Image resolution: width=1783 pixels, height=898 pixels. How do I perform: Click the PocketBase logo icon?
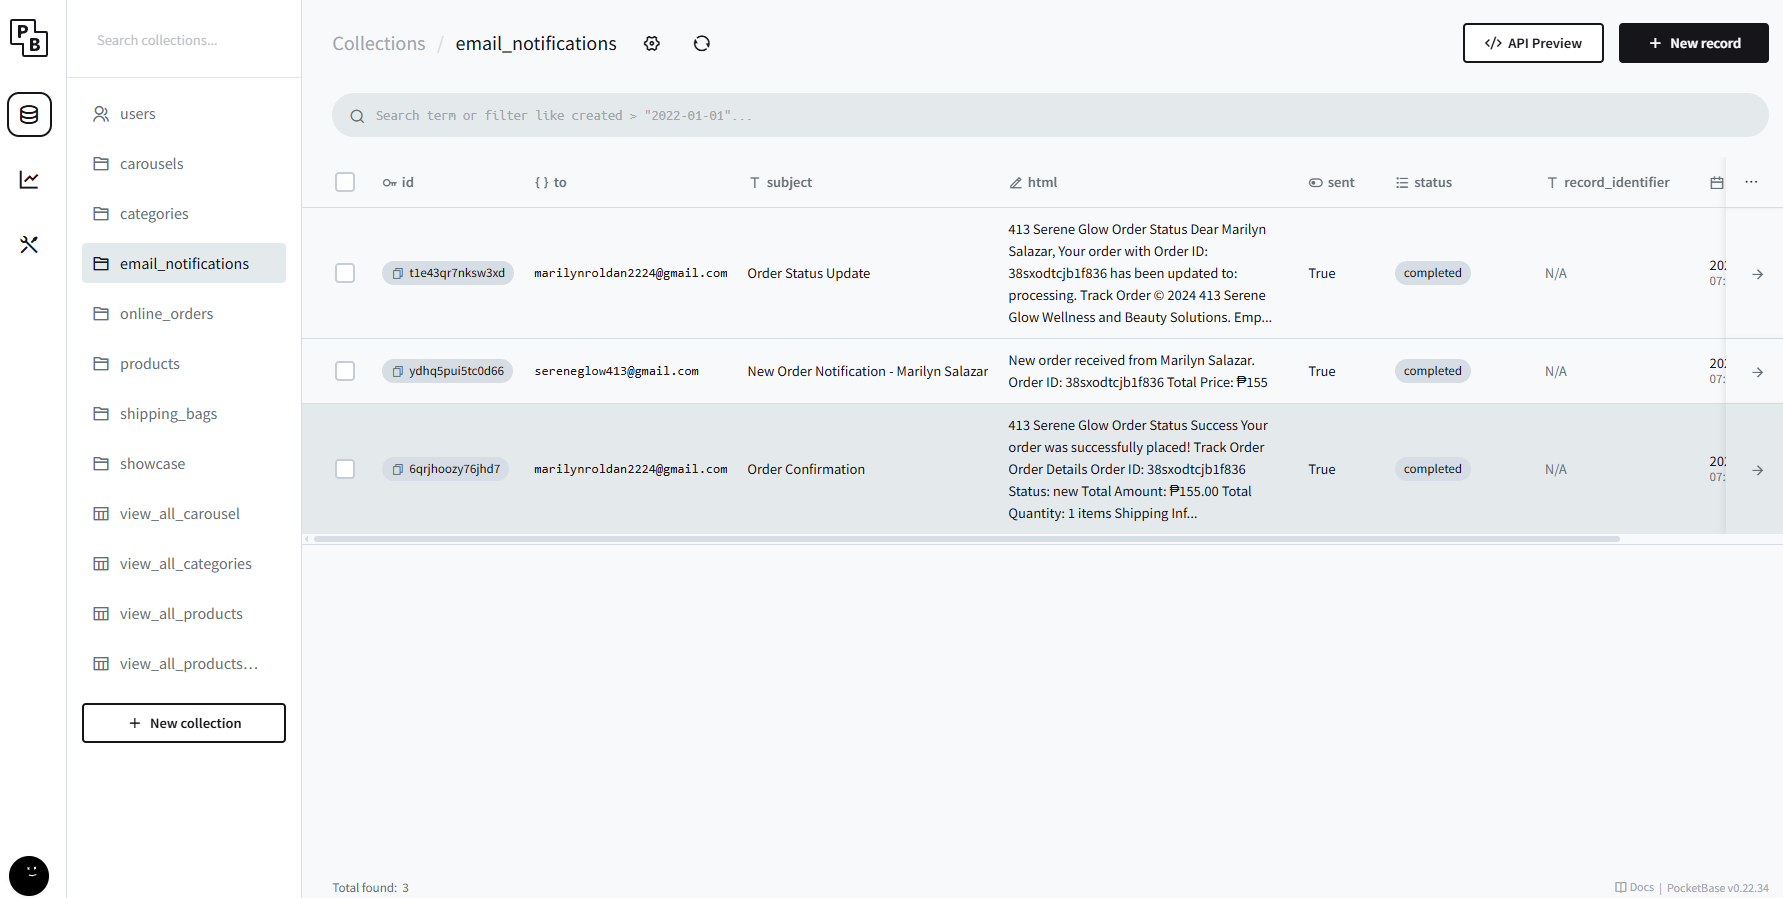tap(29, 38)
